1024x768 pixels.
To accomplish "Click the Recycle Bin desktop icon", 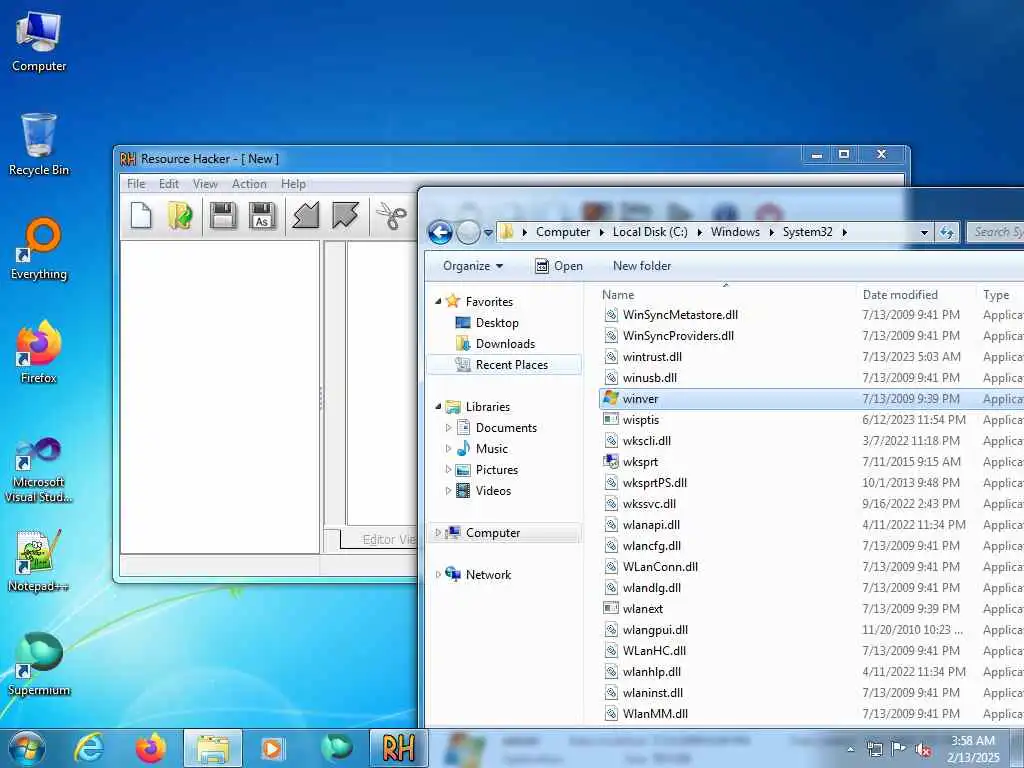I will 39,145.
